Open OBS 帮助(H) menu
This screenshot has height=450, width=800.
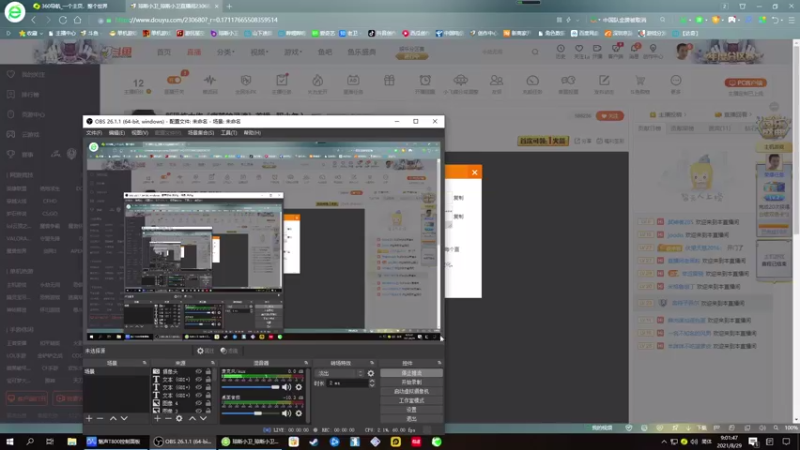252,133
